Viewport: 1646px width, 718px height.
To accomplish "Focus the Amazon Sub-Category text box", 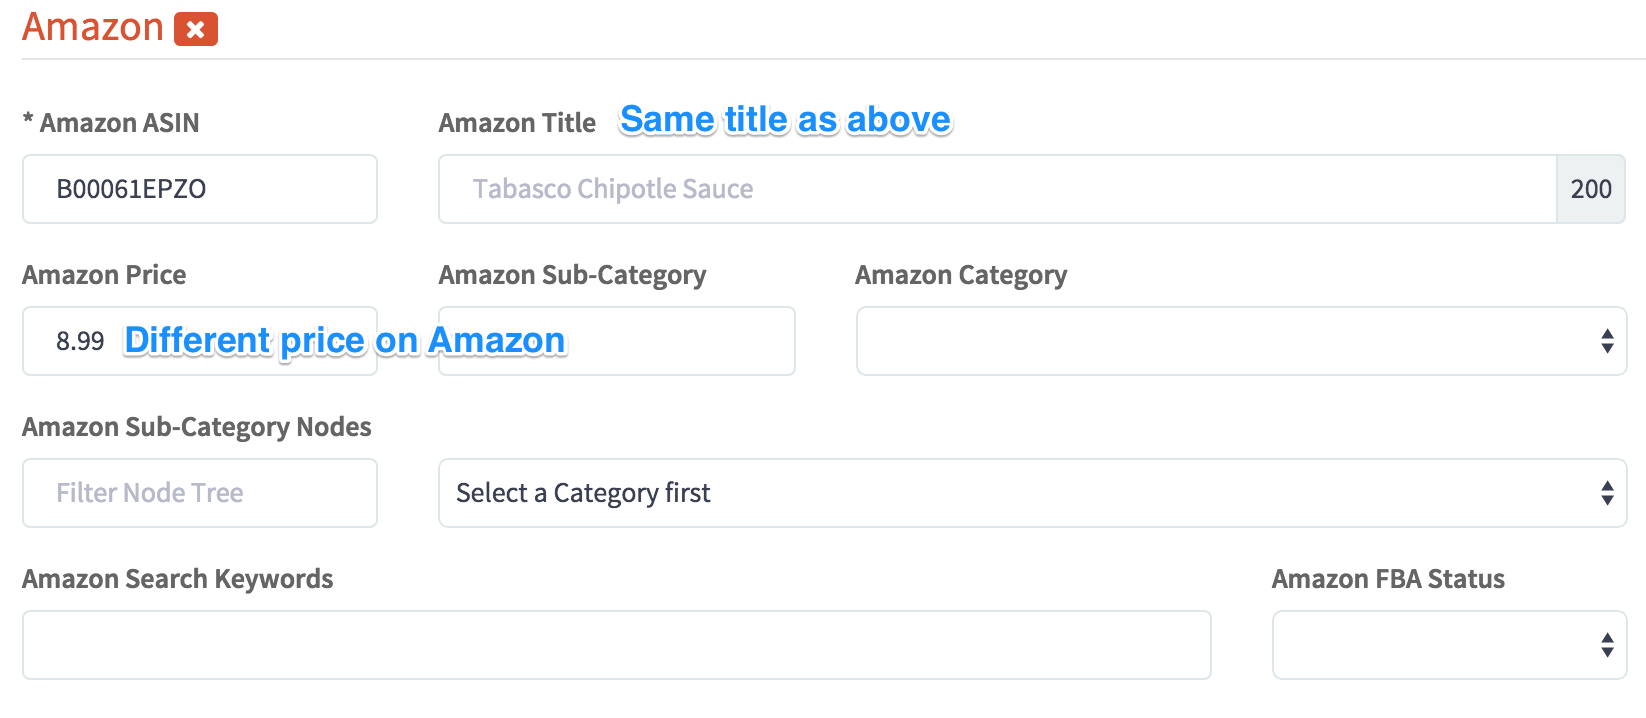I will pyautogui.click(x=617, y=341).
